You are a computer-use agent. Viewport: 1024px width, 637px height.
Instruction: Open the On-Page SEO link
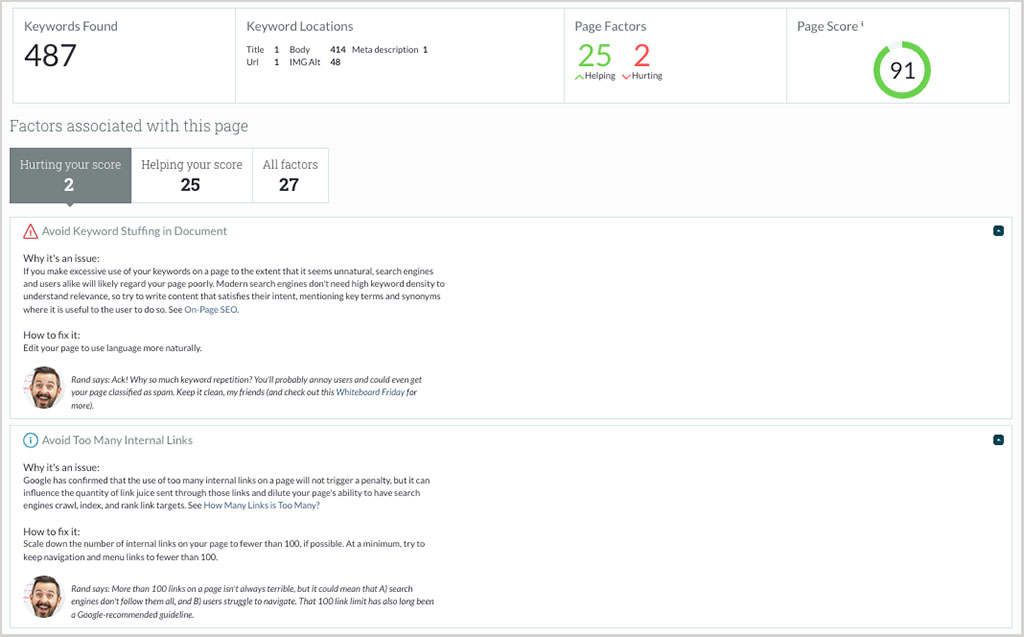coord(211,310)
